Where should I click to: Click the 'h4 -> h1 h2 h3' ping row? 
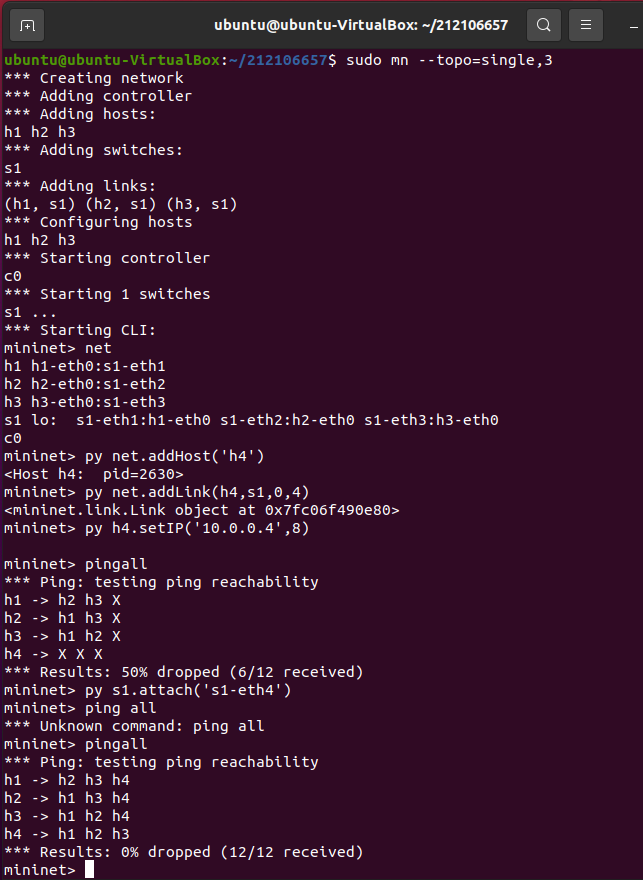click(67, 834)
